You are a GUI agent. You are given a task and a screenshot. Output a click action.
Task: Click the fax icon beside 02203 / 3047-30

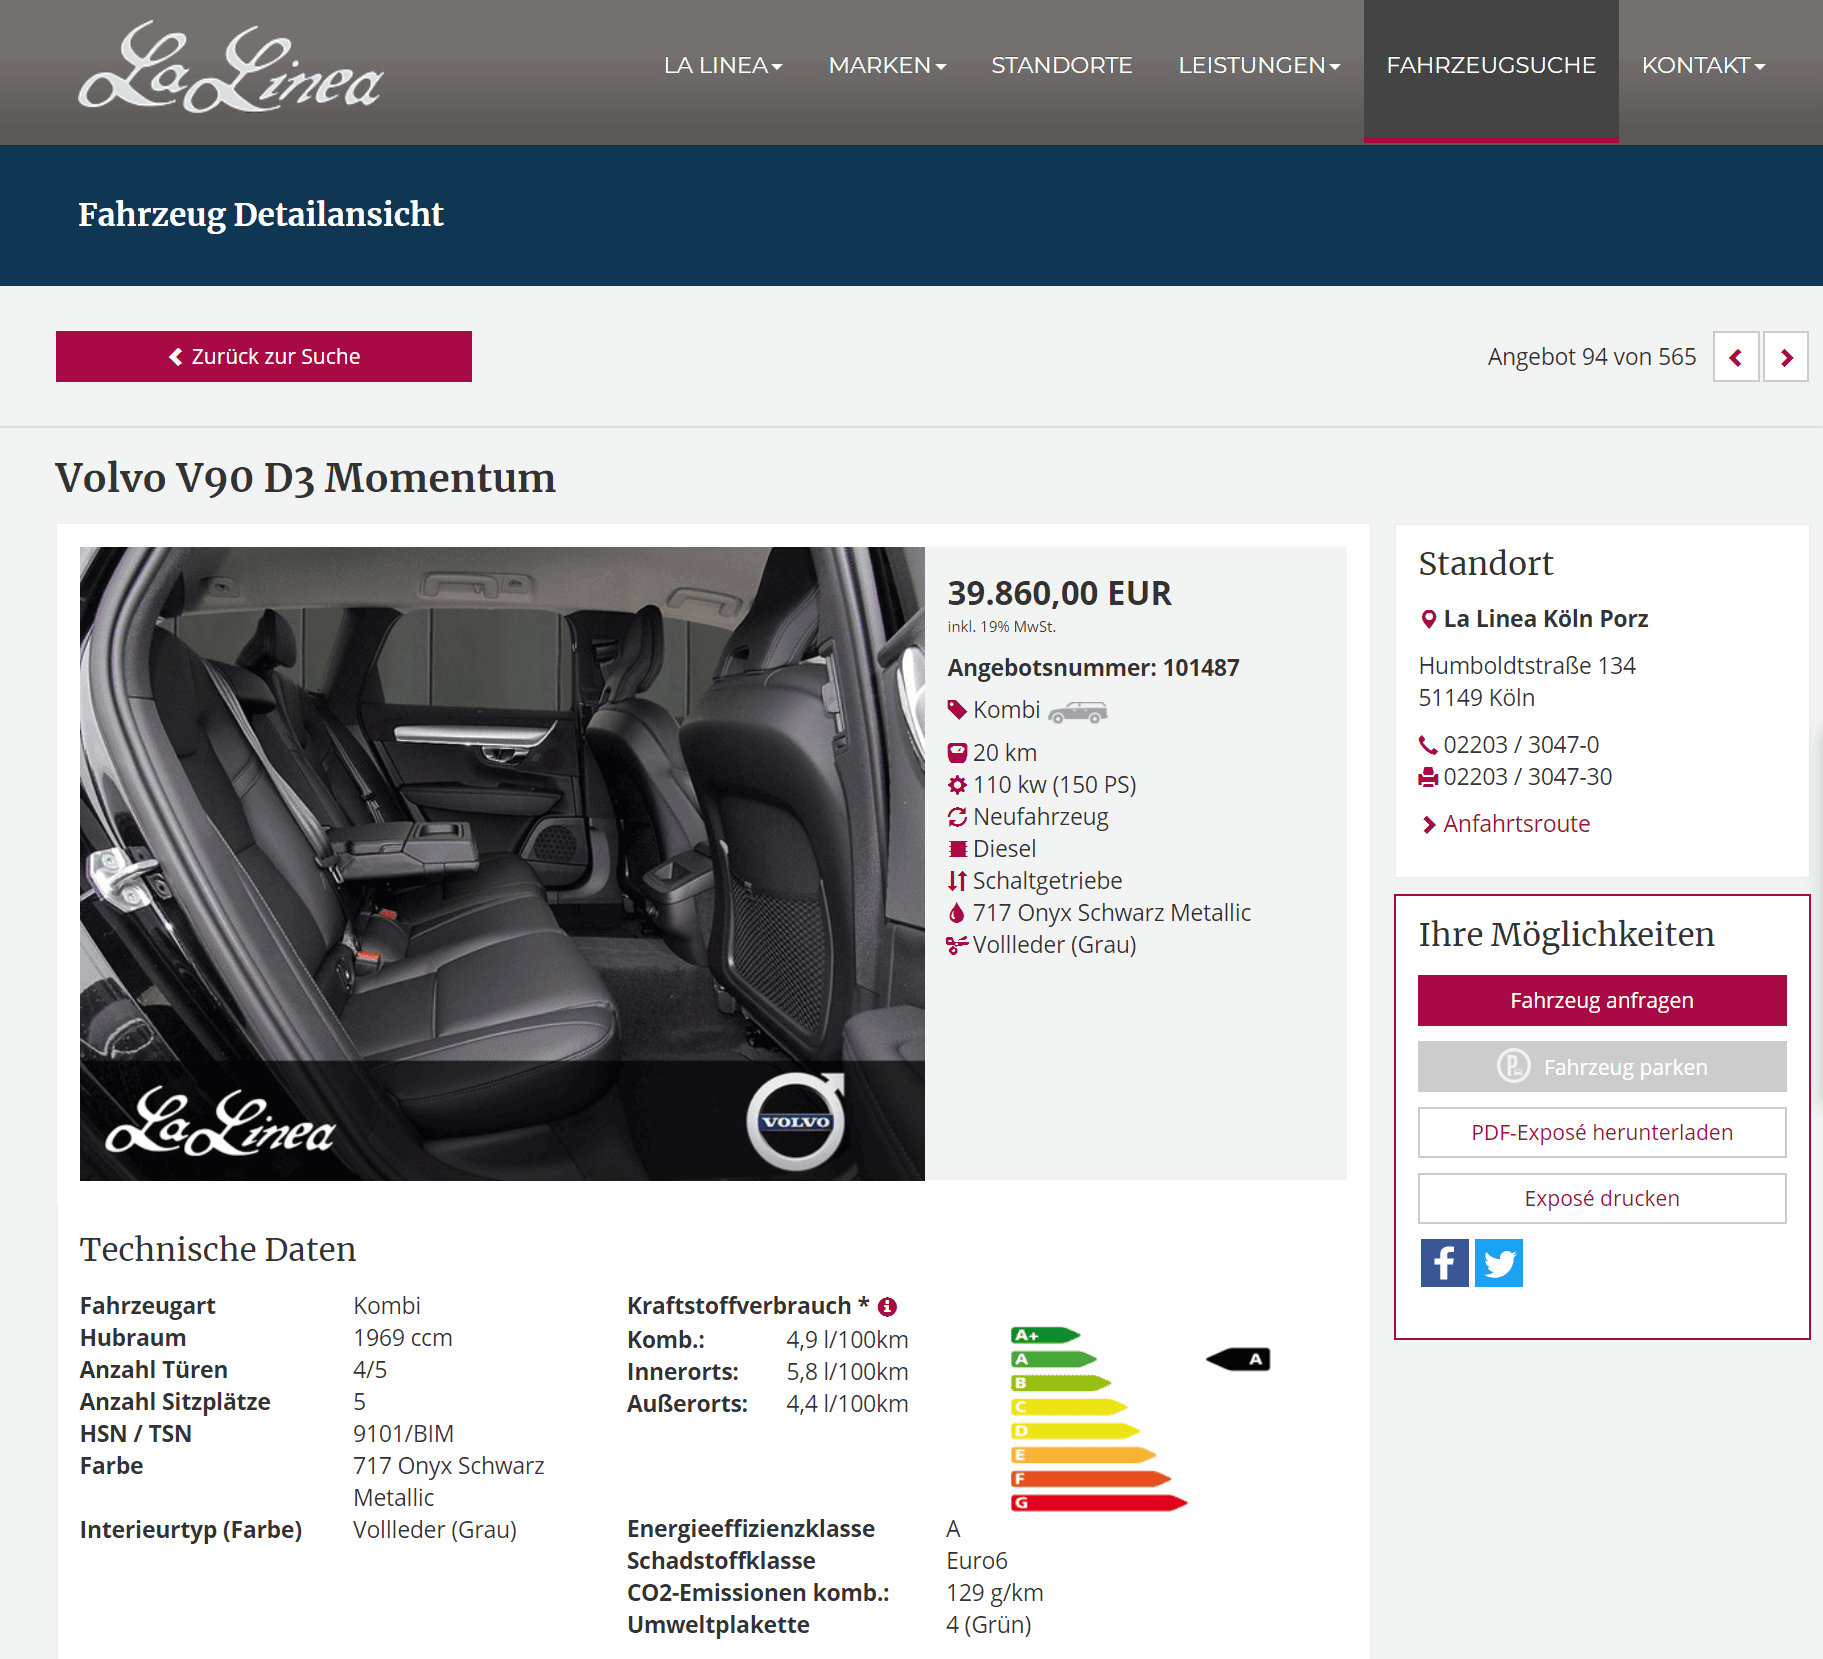click(x=1428, y=777)
